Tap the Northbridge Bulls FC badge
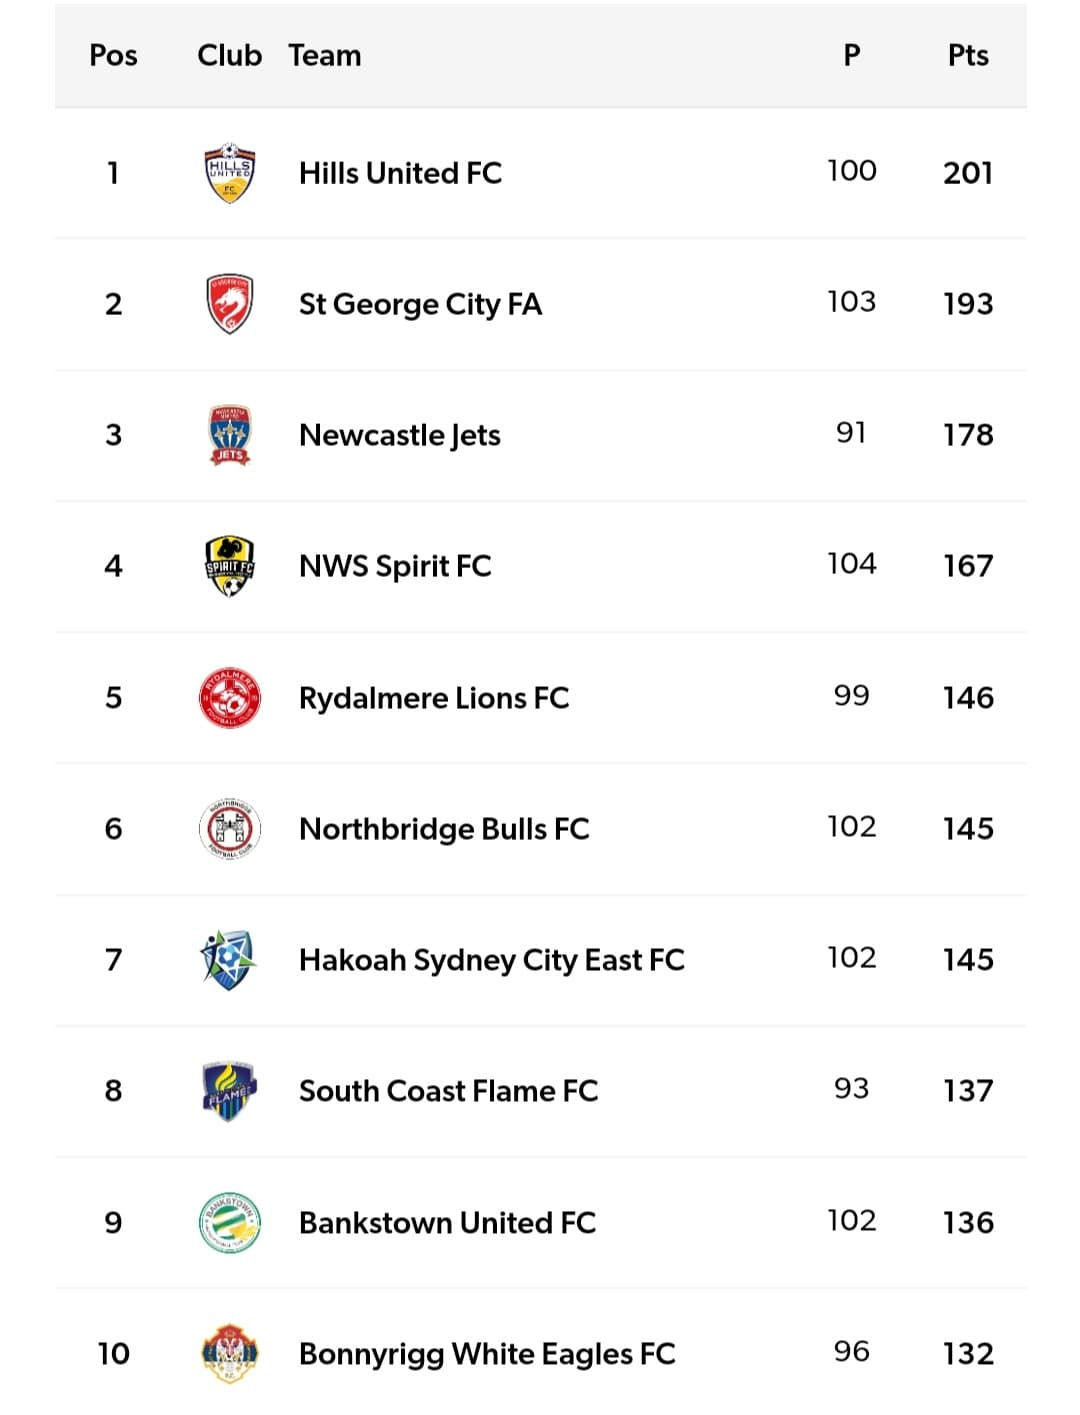This screenshot has height=1415, width=1080. pos(229,828)
